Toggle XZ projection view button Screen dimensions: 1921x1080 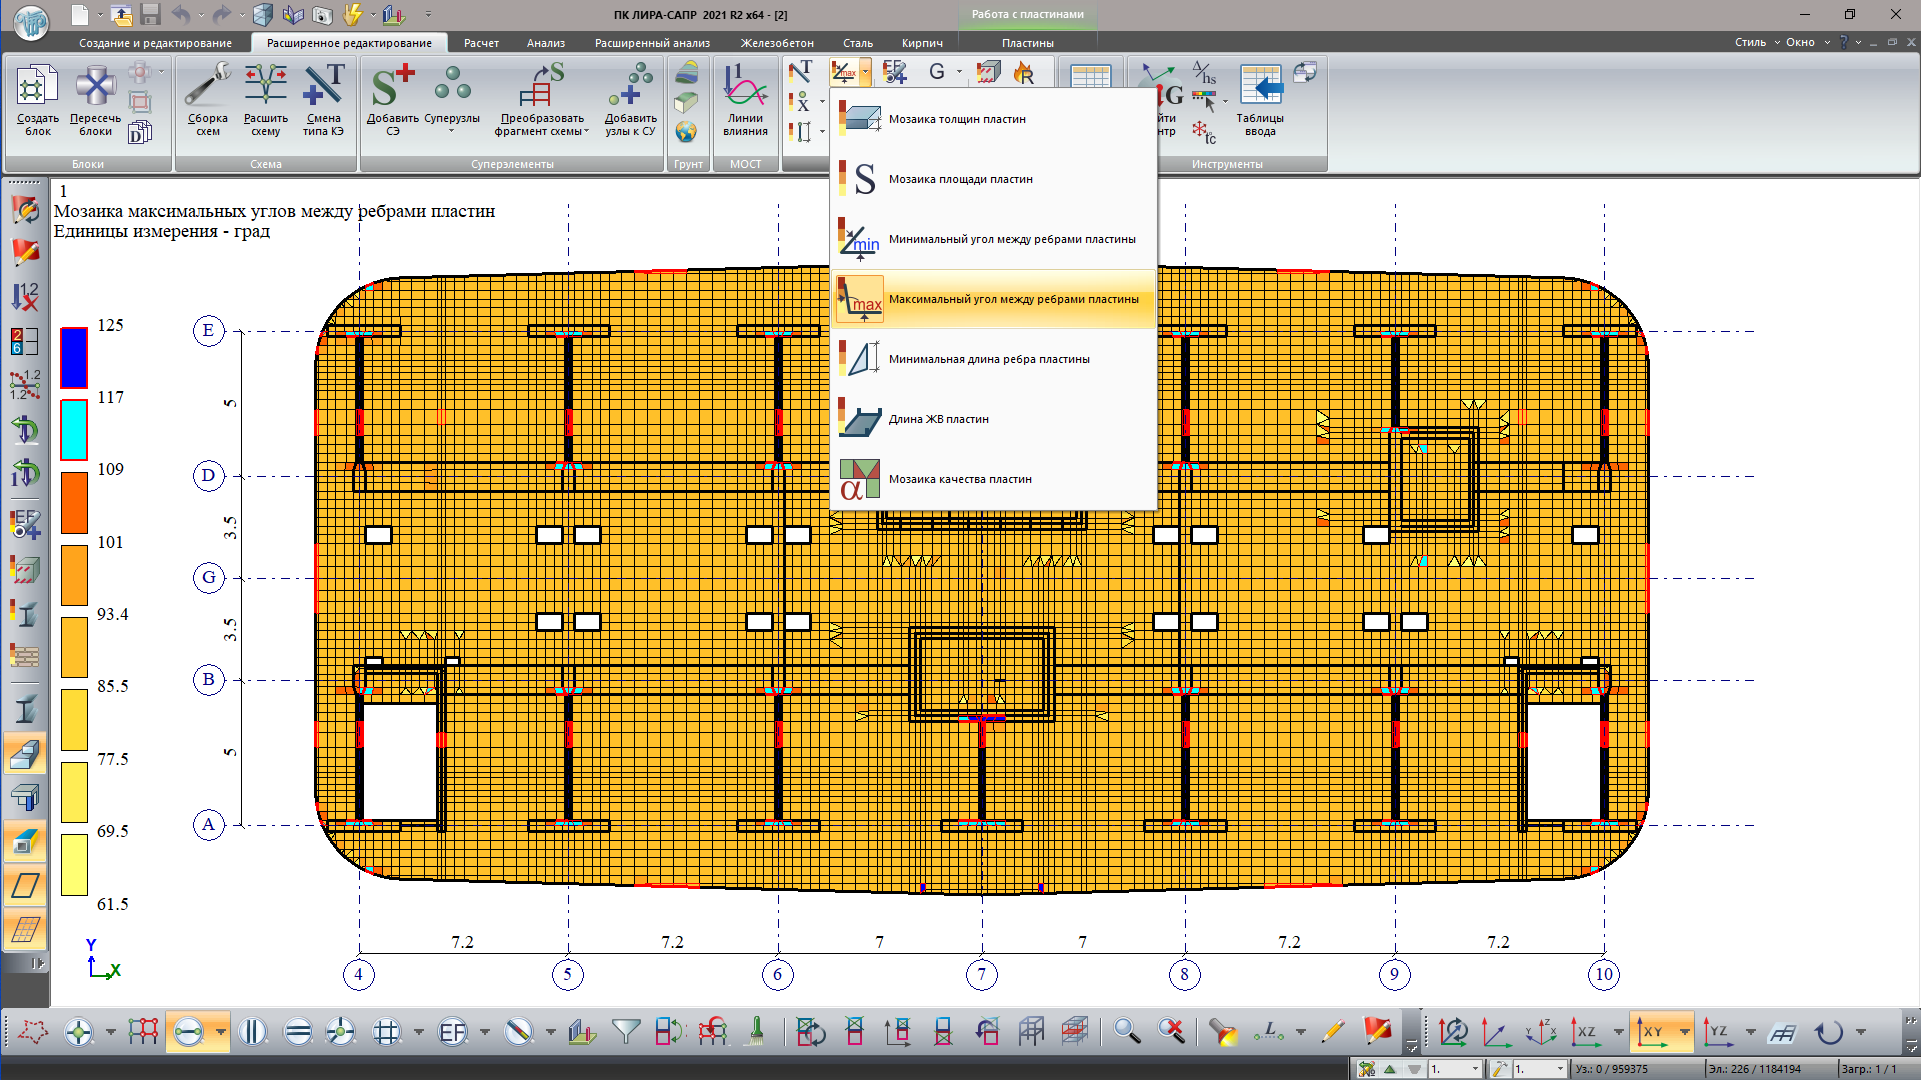coord(1586,1031)
